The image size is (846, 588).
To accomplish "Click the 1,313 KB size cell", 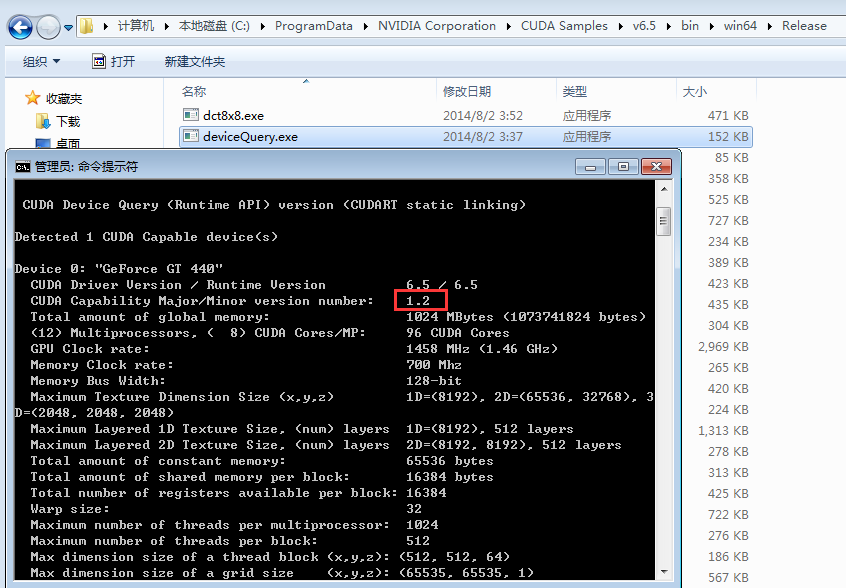I will click(x=724, y=430).
